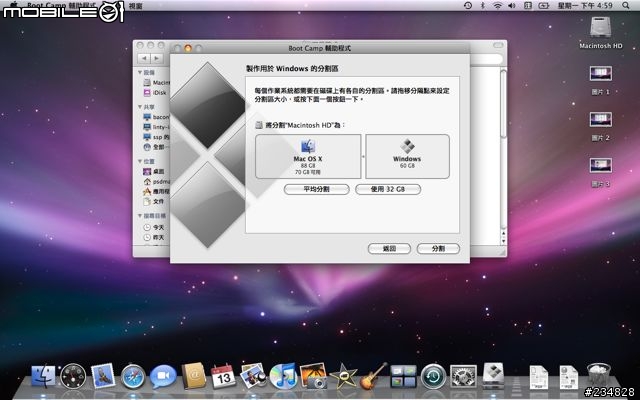The width and height of the screenshot is (640, 400).
Task: Select Macintosh drive in Finder sidebar
Action: (156, 82)
